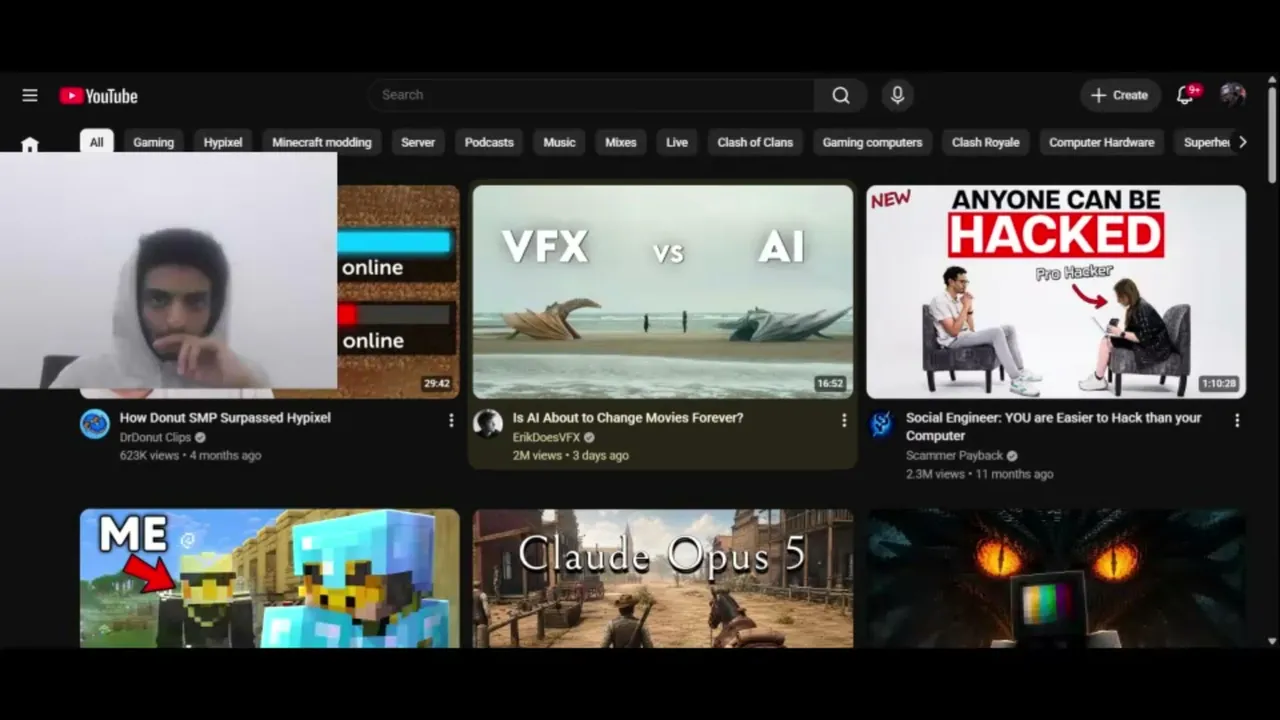This screenshot has width=1280, height=720.
Task: Click the scrollbar down arrow
Action: click(1272, 641)
